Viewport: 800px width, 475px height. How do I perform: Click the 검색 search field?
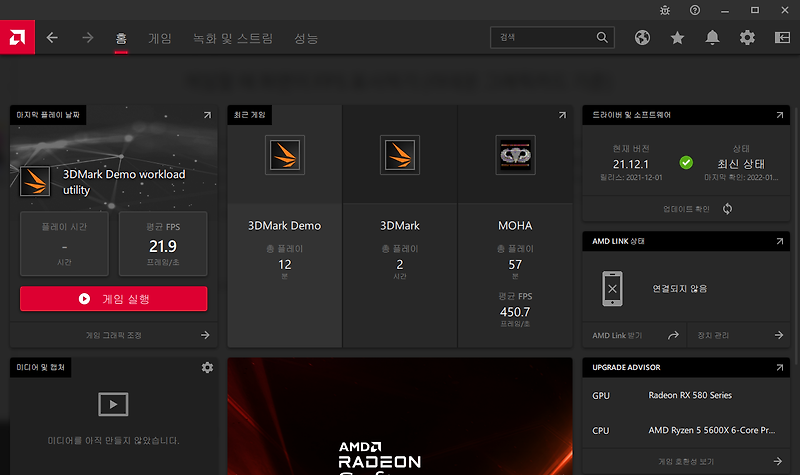point(552,37)
